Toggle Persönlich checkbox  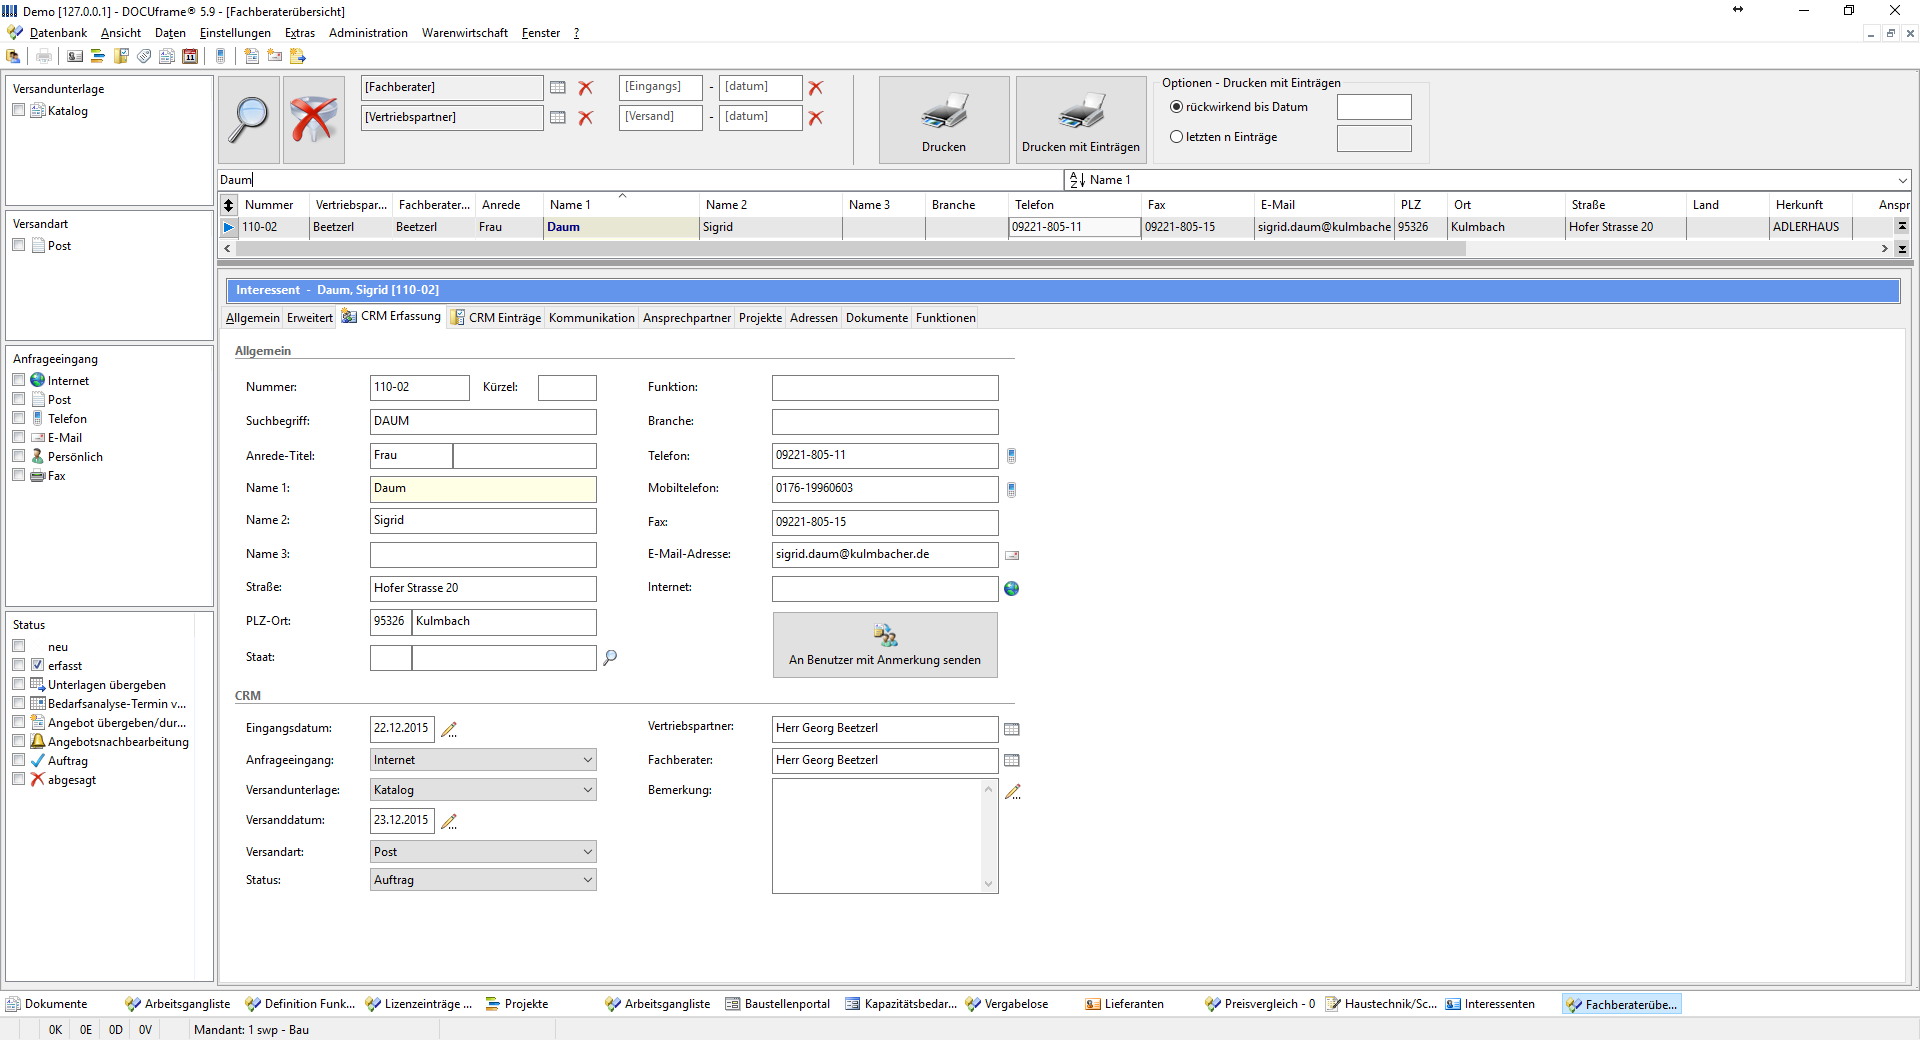pos(19,456)
